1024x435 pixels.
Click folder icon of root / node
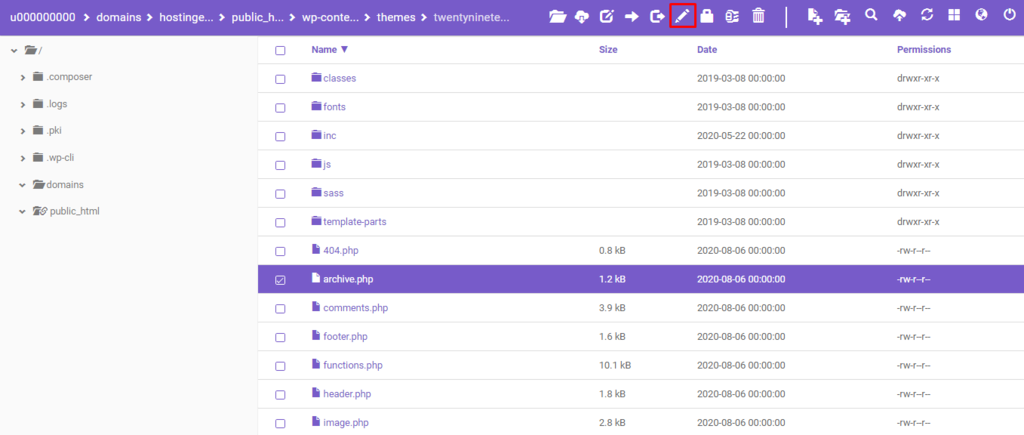[x=30, y=50]
